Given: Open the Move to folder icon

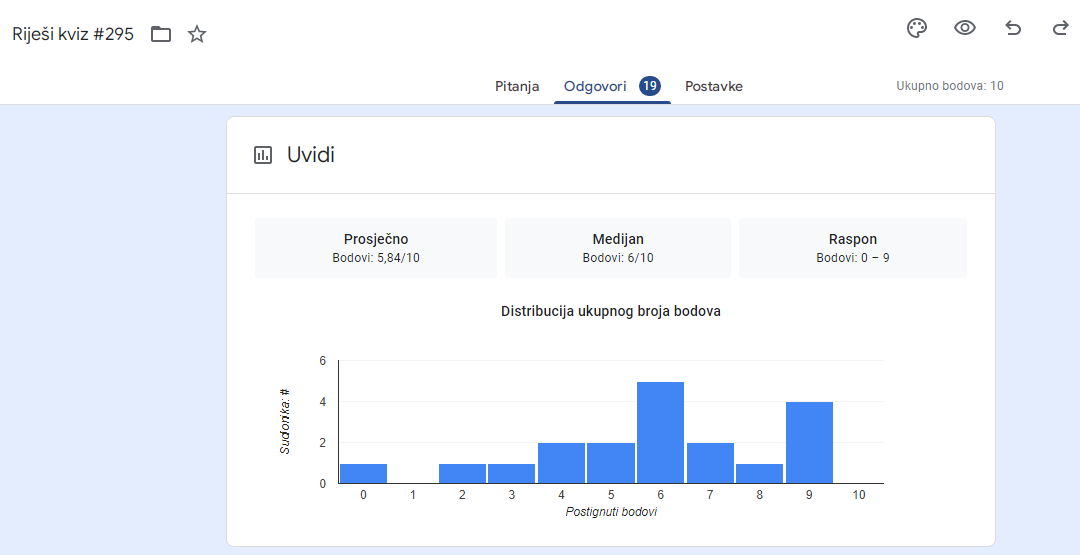Looking at the screenshot, I should coord(161,34).
